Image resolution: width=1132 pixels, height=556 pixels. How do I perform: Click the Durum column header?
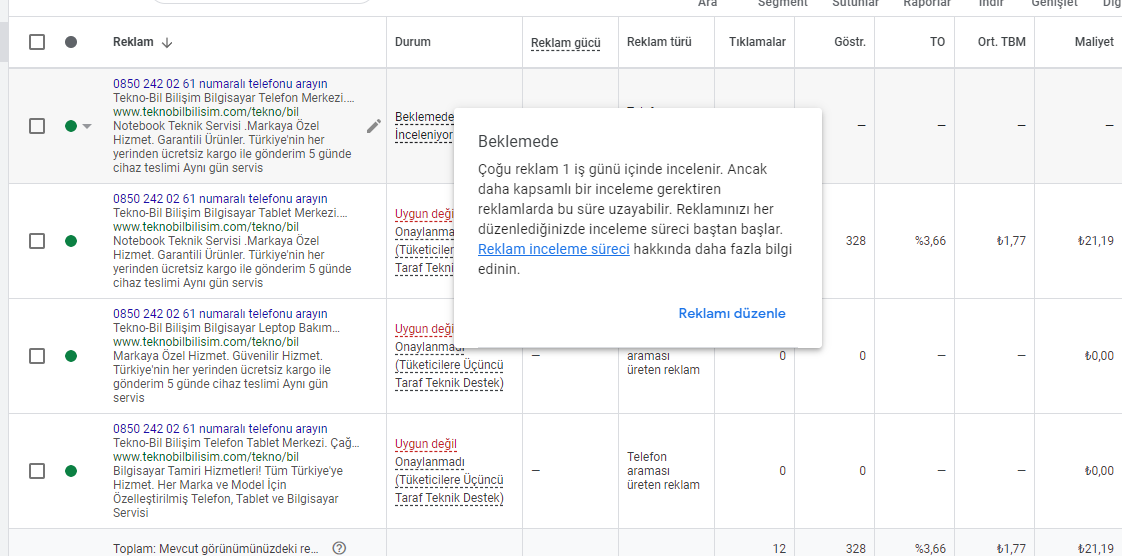[413, 42]
